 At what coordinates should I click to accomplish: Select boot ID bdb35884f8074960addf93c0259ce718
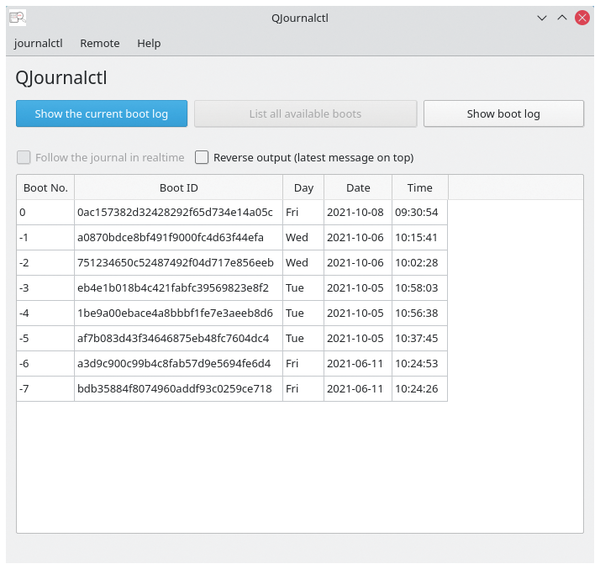pyautogui.click(x=179, y=389)
